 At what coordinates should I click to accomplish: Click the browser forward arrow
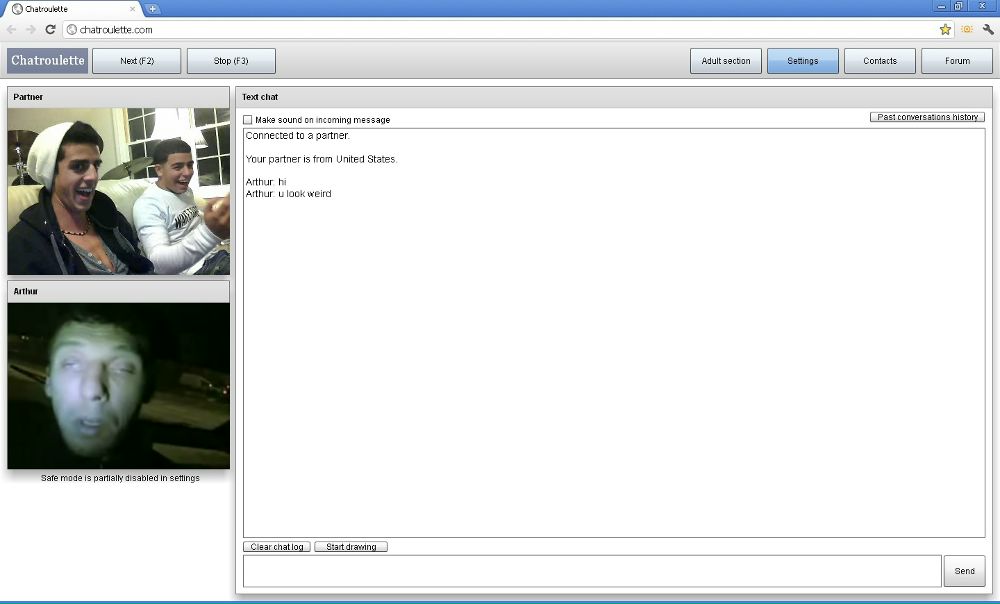pos(31,29)
